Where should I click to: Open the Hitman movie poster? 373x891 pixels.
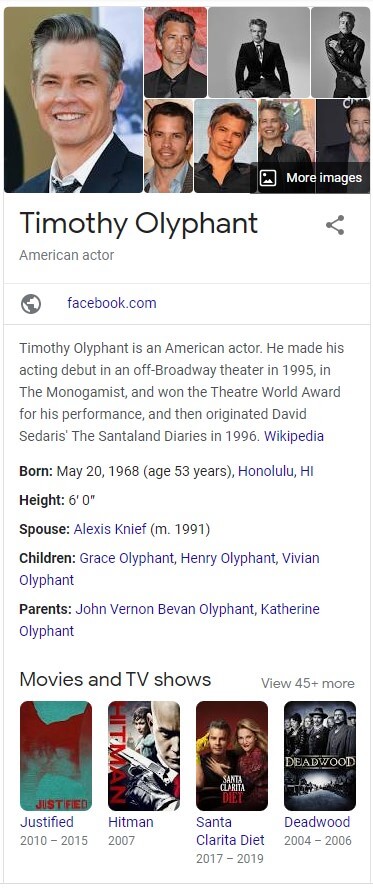[x=144, y=756]
